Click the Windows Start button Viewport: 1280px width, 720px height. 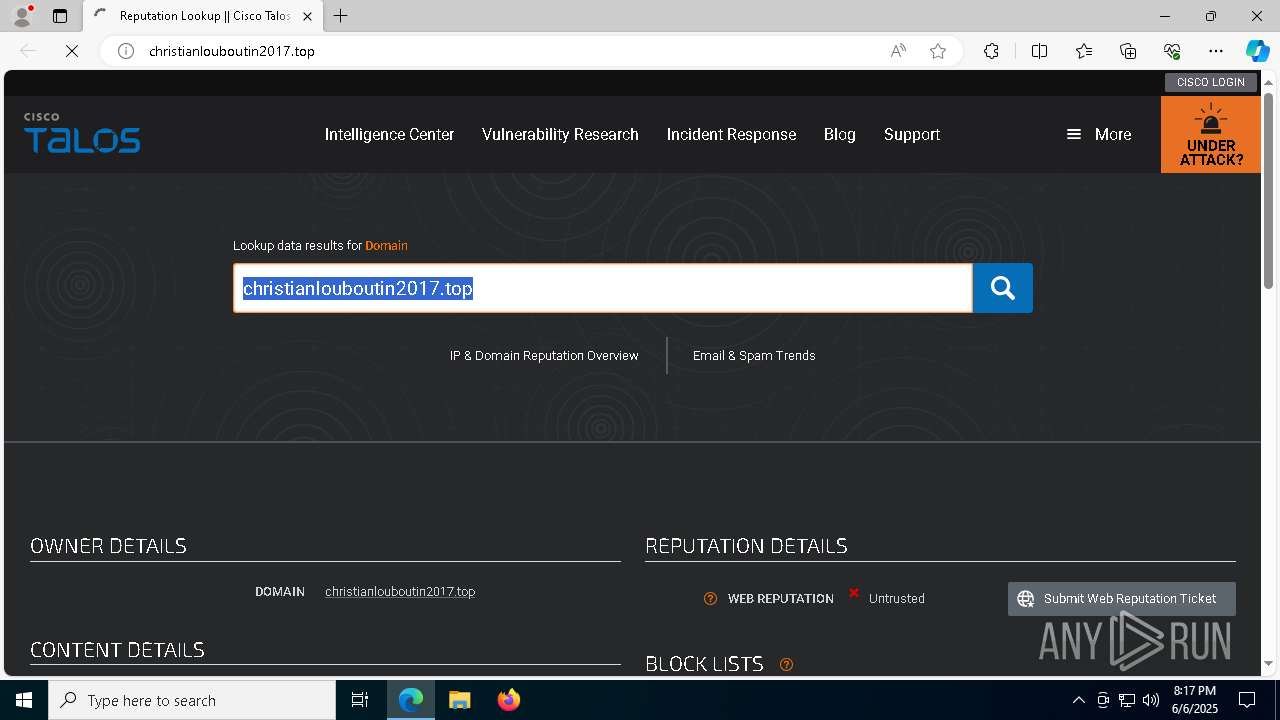click(x=24, y=700)
